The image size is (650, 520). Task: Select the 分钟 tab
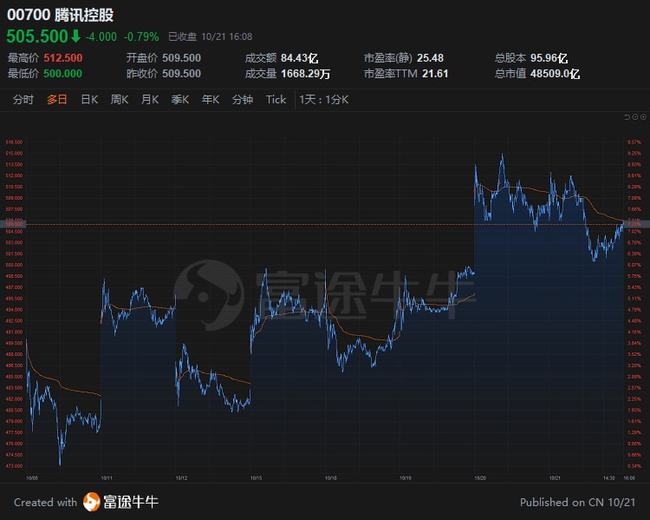[243, 100]
